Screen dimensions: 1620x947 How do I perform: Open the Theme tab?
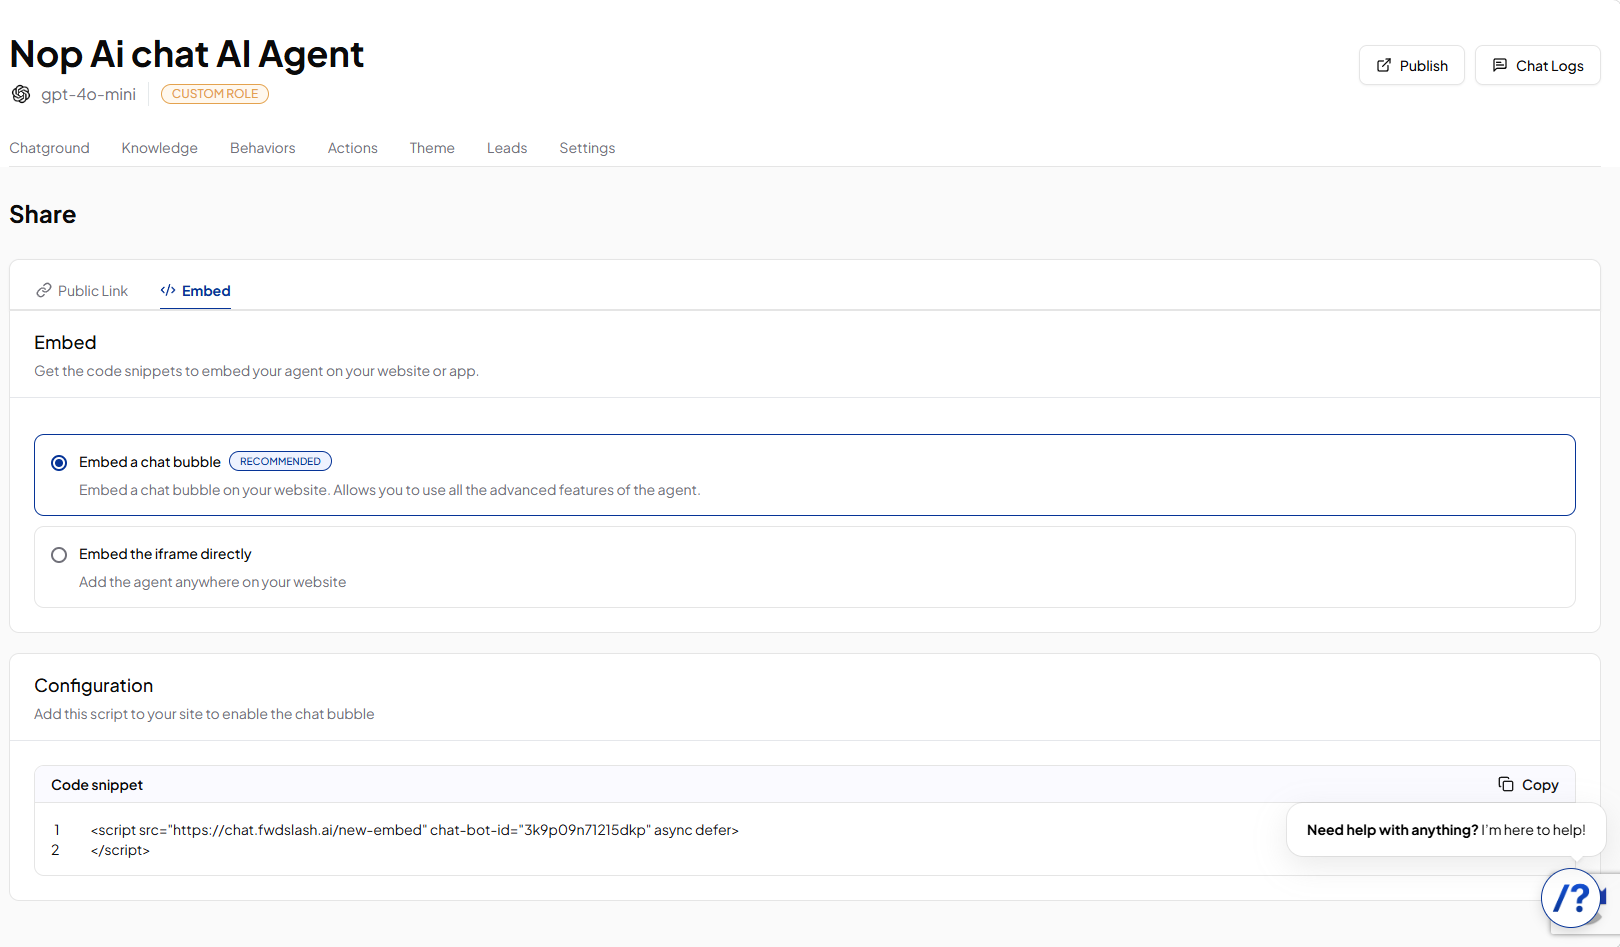pyautogui.click(x=432, y=148)
